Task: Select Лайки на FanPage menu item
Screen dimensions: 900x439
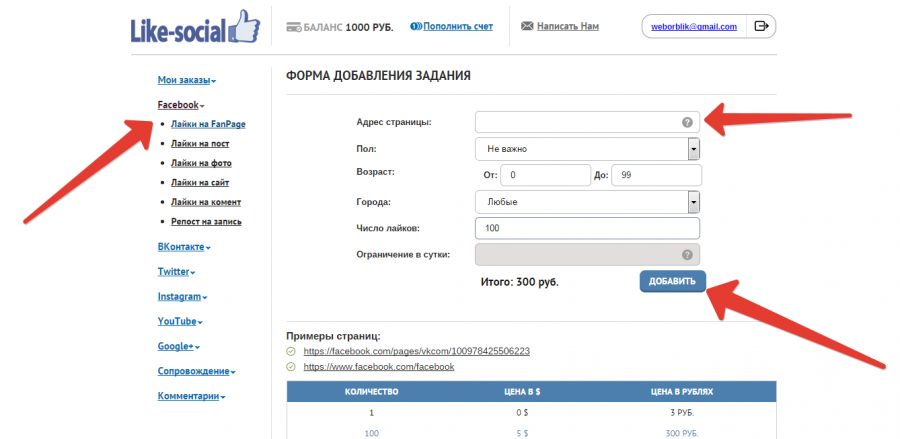Action: (208, 124)
